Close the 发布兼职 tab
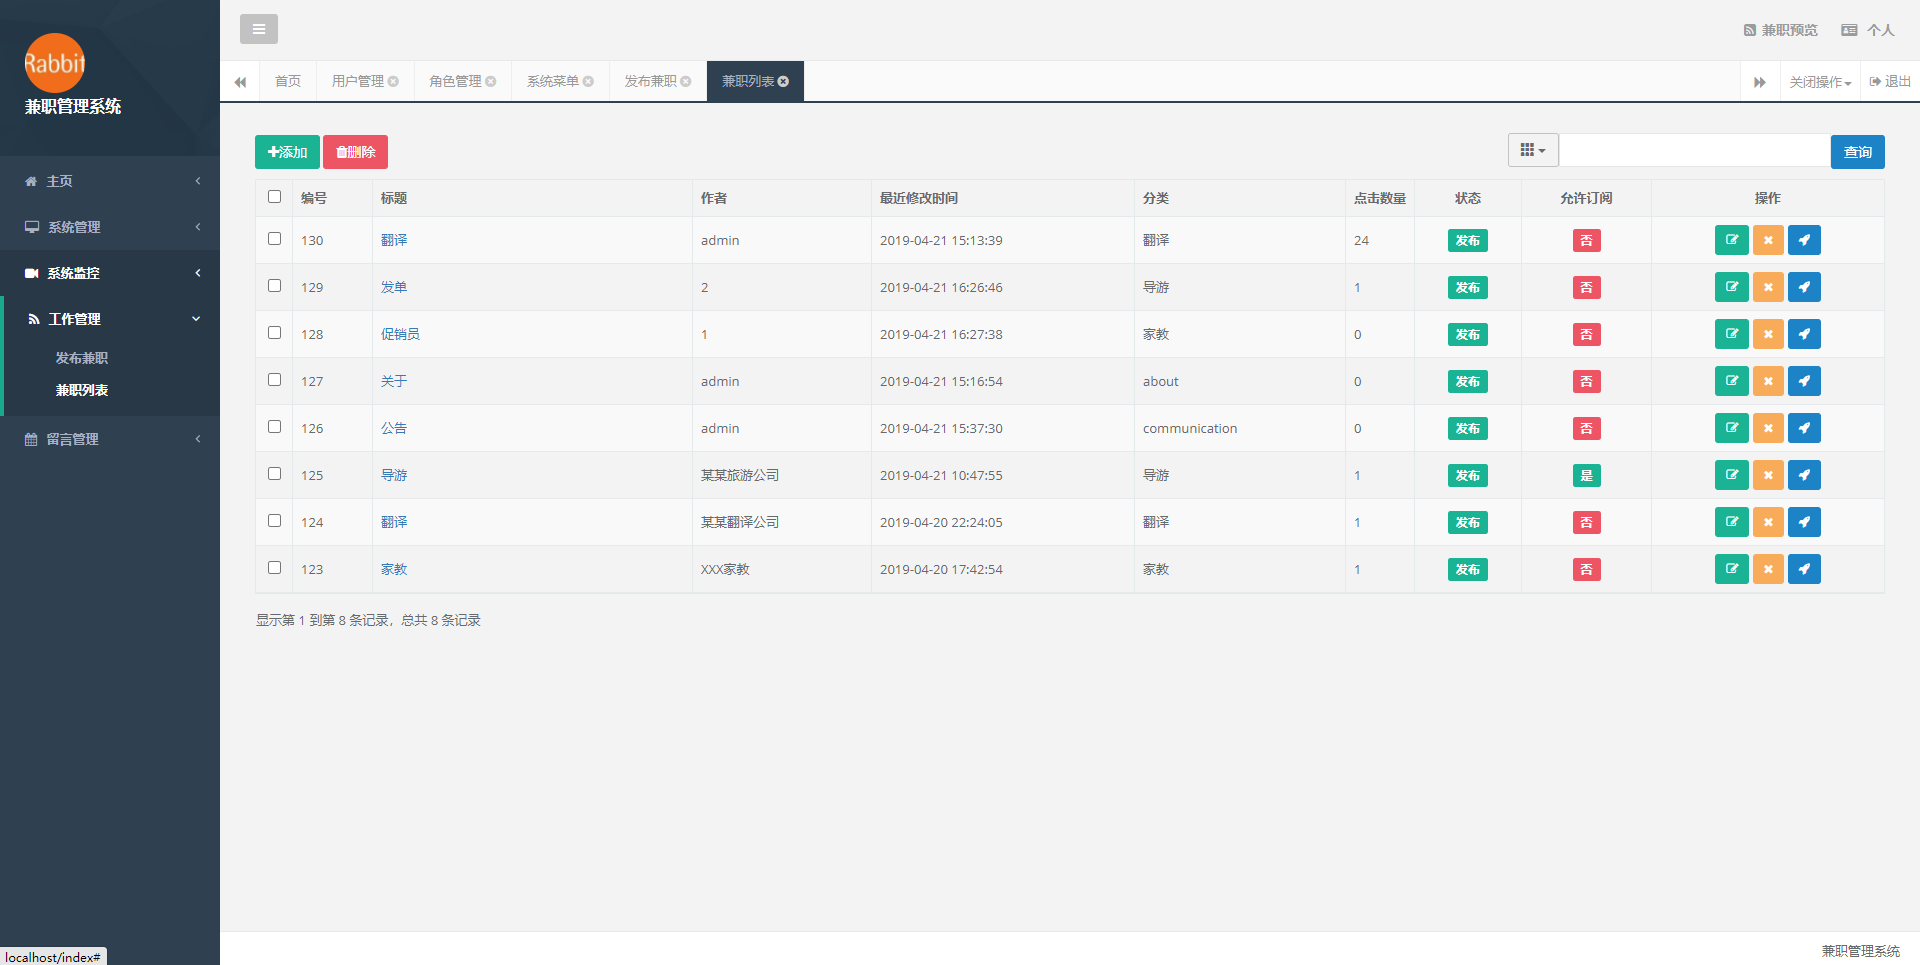Image resolution: width=1920 pixels, height=965 pixels. tap(686, 82)
